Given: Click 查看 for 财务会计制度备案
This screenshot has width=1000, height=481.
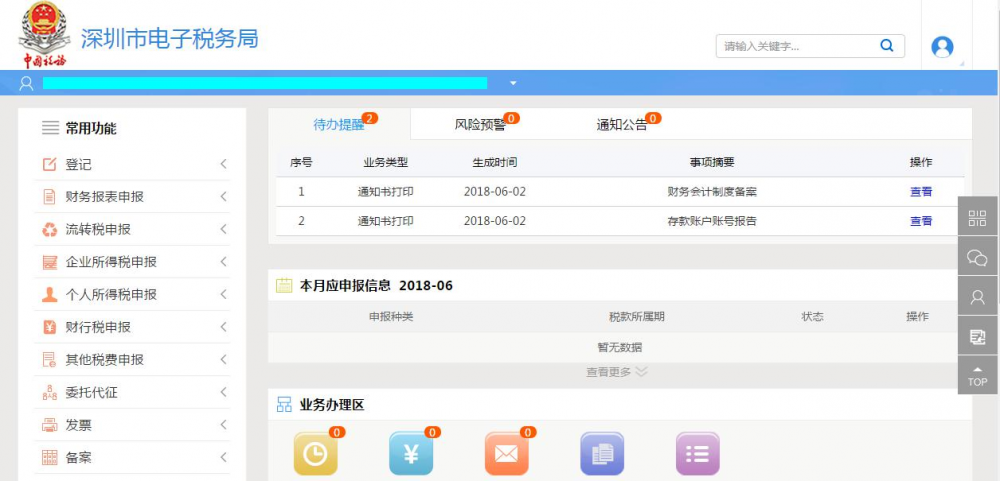Looking at the screenshot, I should [x=920, y=192].
